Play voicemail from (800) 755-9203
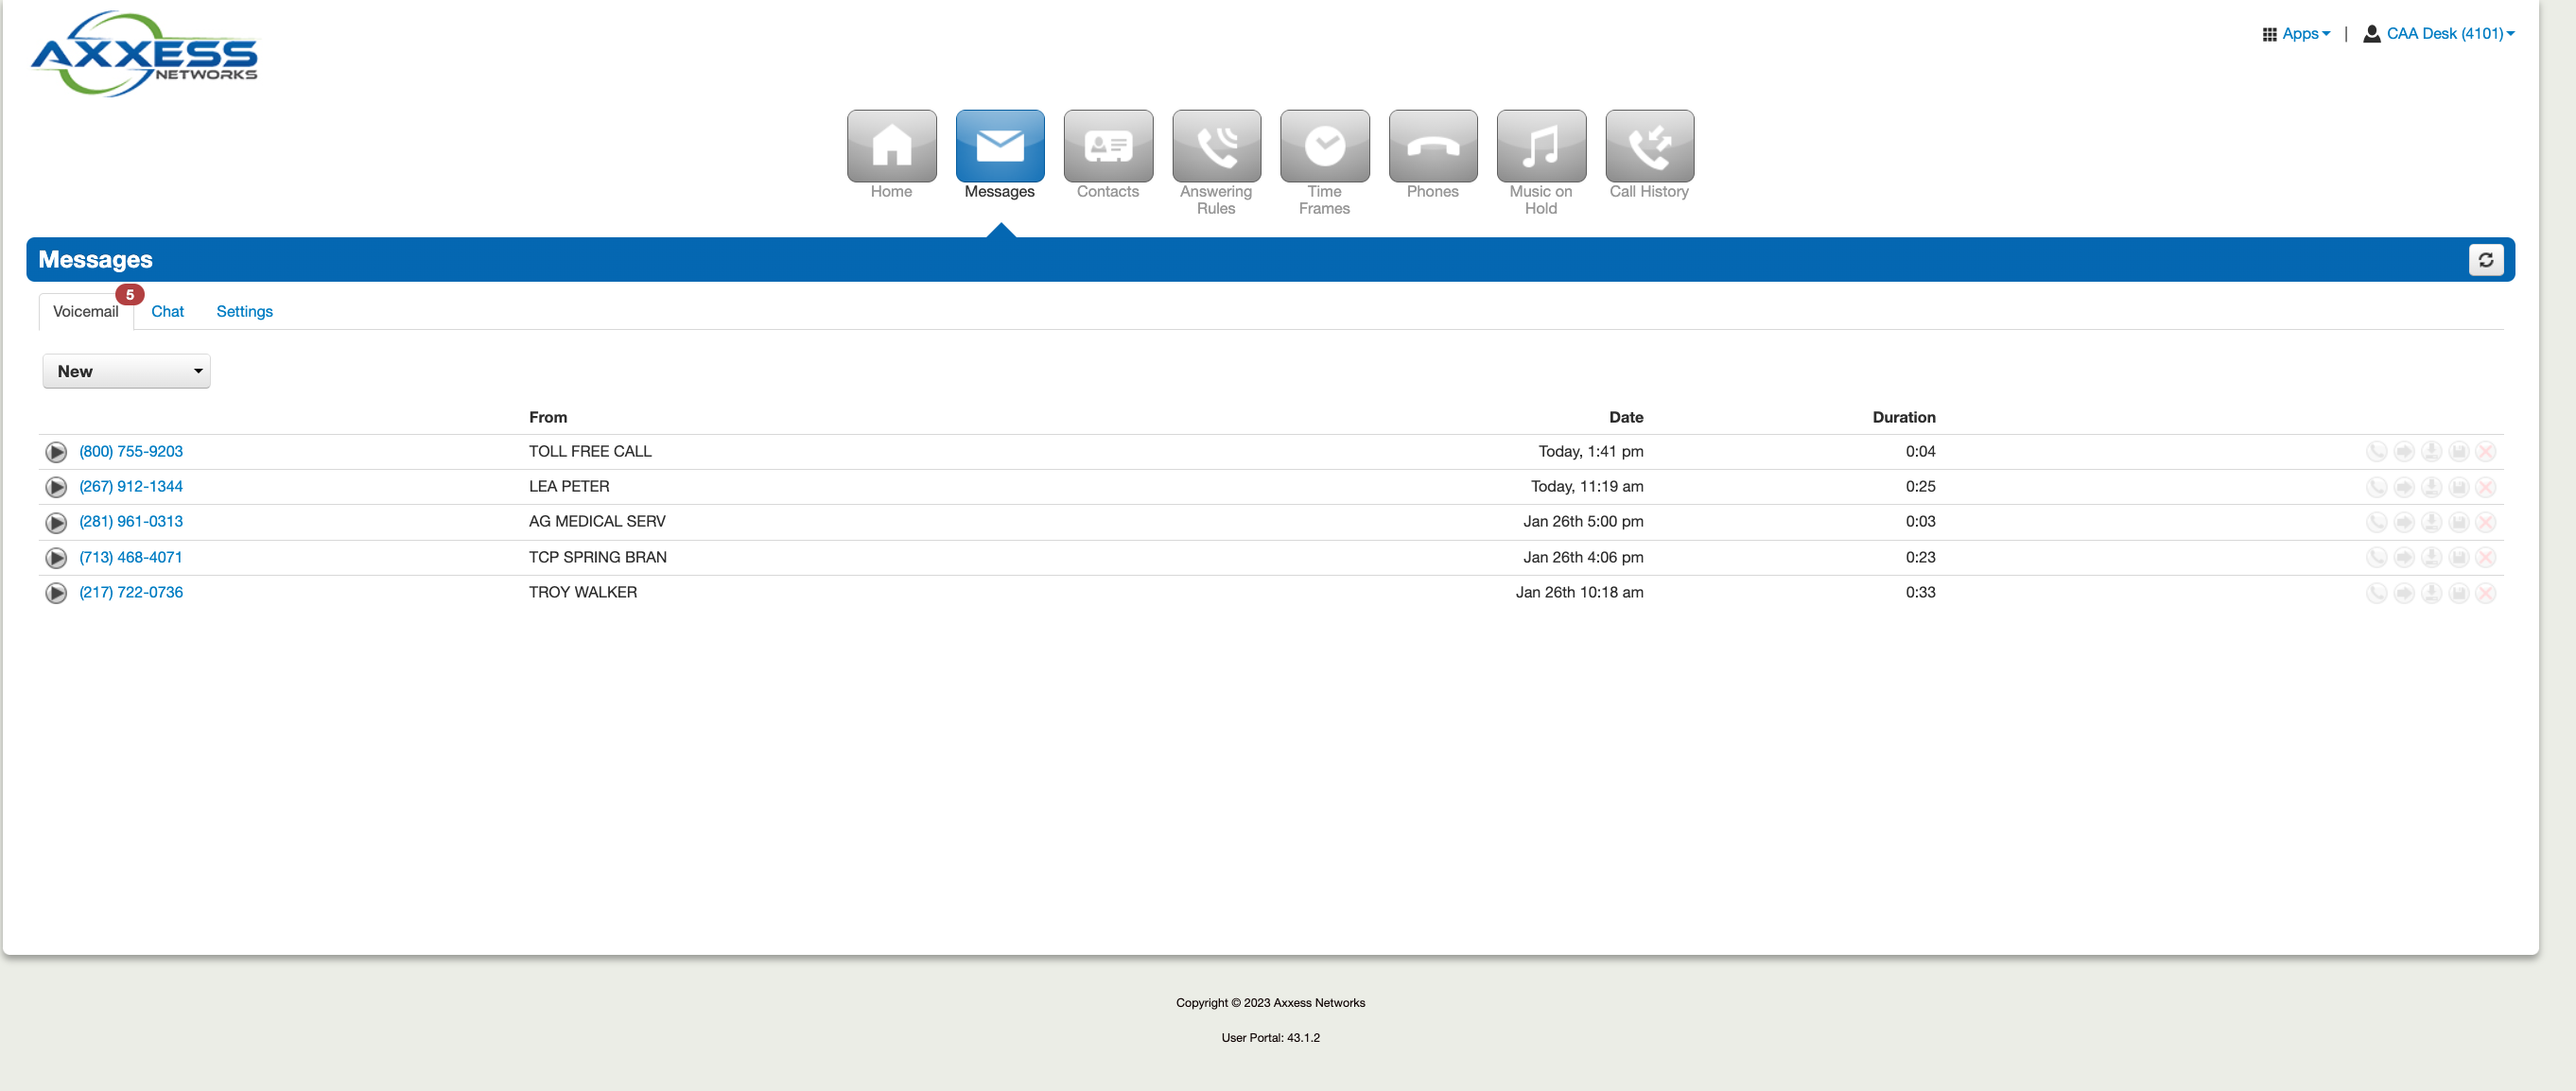Image resolution: width=2576 pixels, height=1091 pixels. point(56,452)
